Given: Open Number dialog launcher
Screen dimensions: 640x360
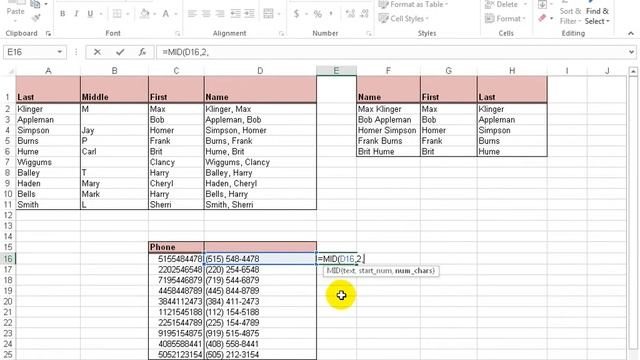Looking at the screenshot, I should click(x=369, y=33).
